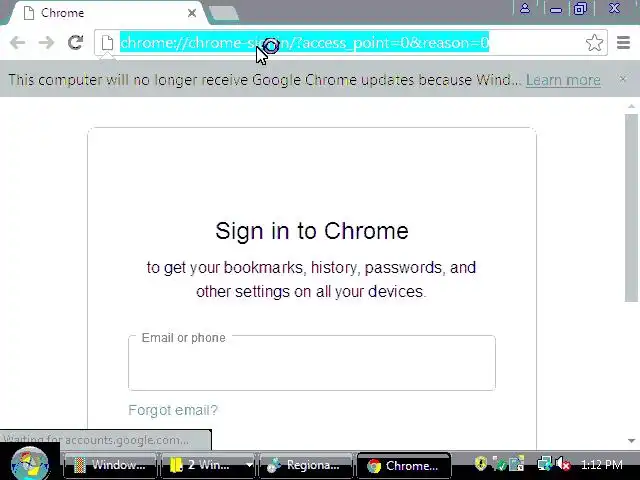
Task: Click the Sign in to Chrome heading
Action: click(312, 231)
